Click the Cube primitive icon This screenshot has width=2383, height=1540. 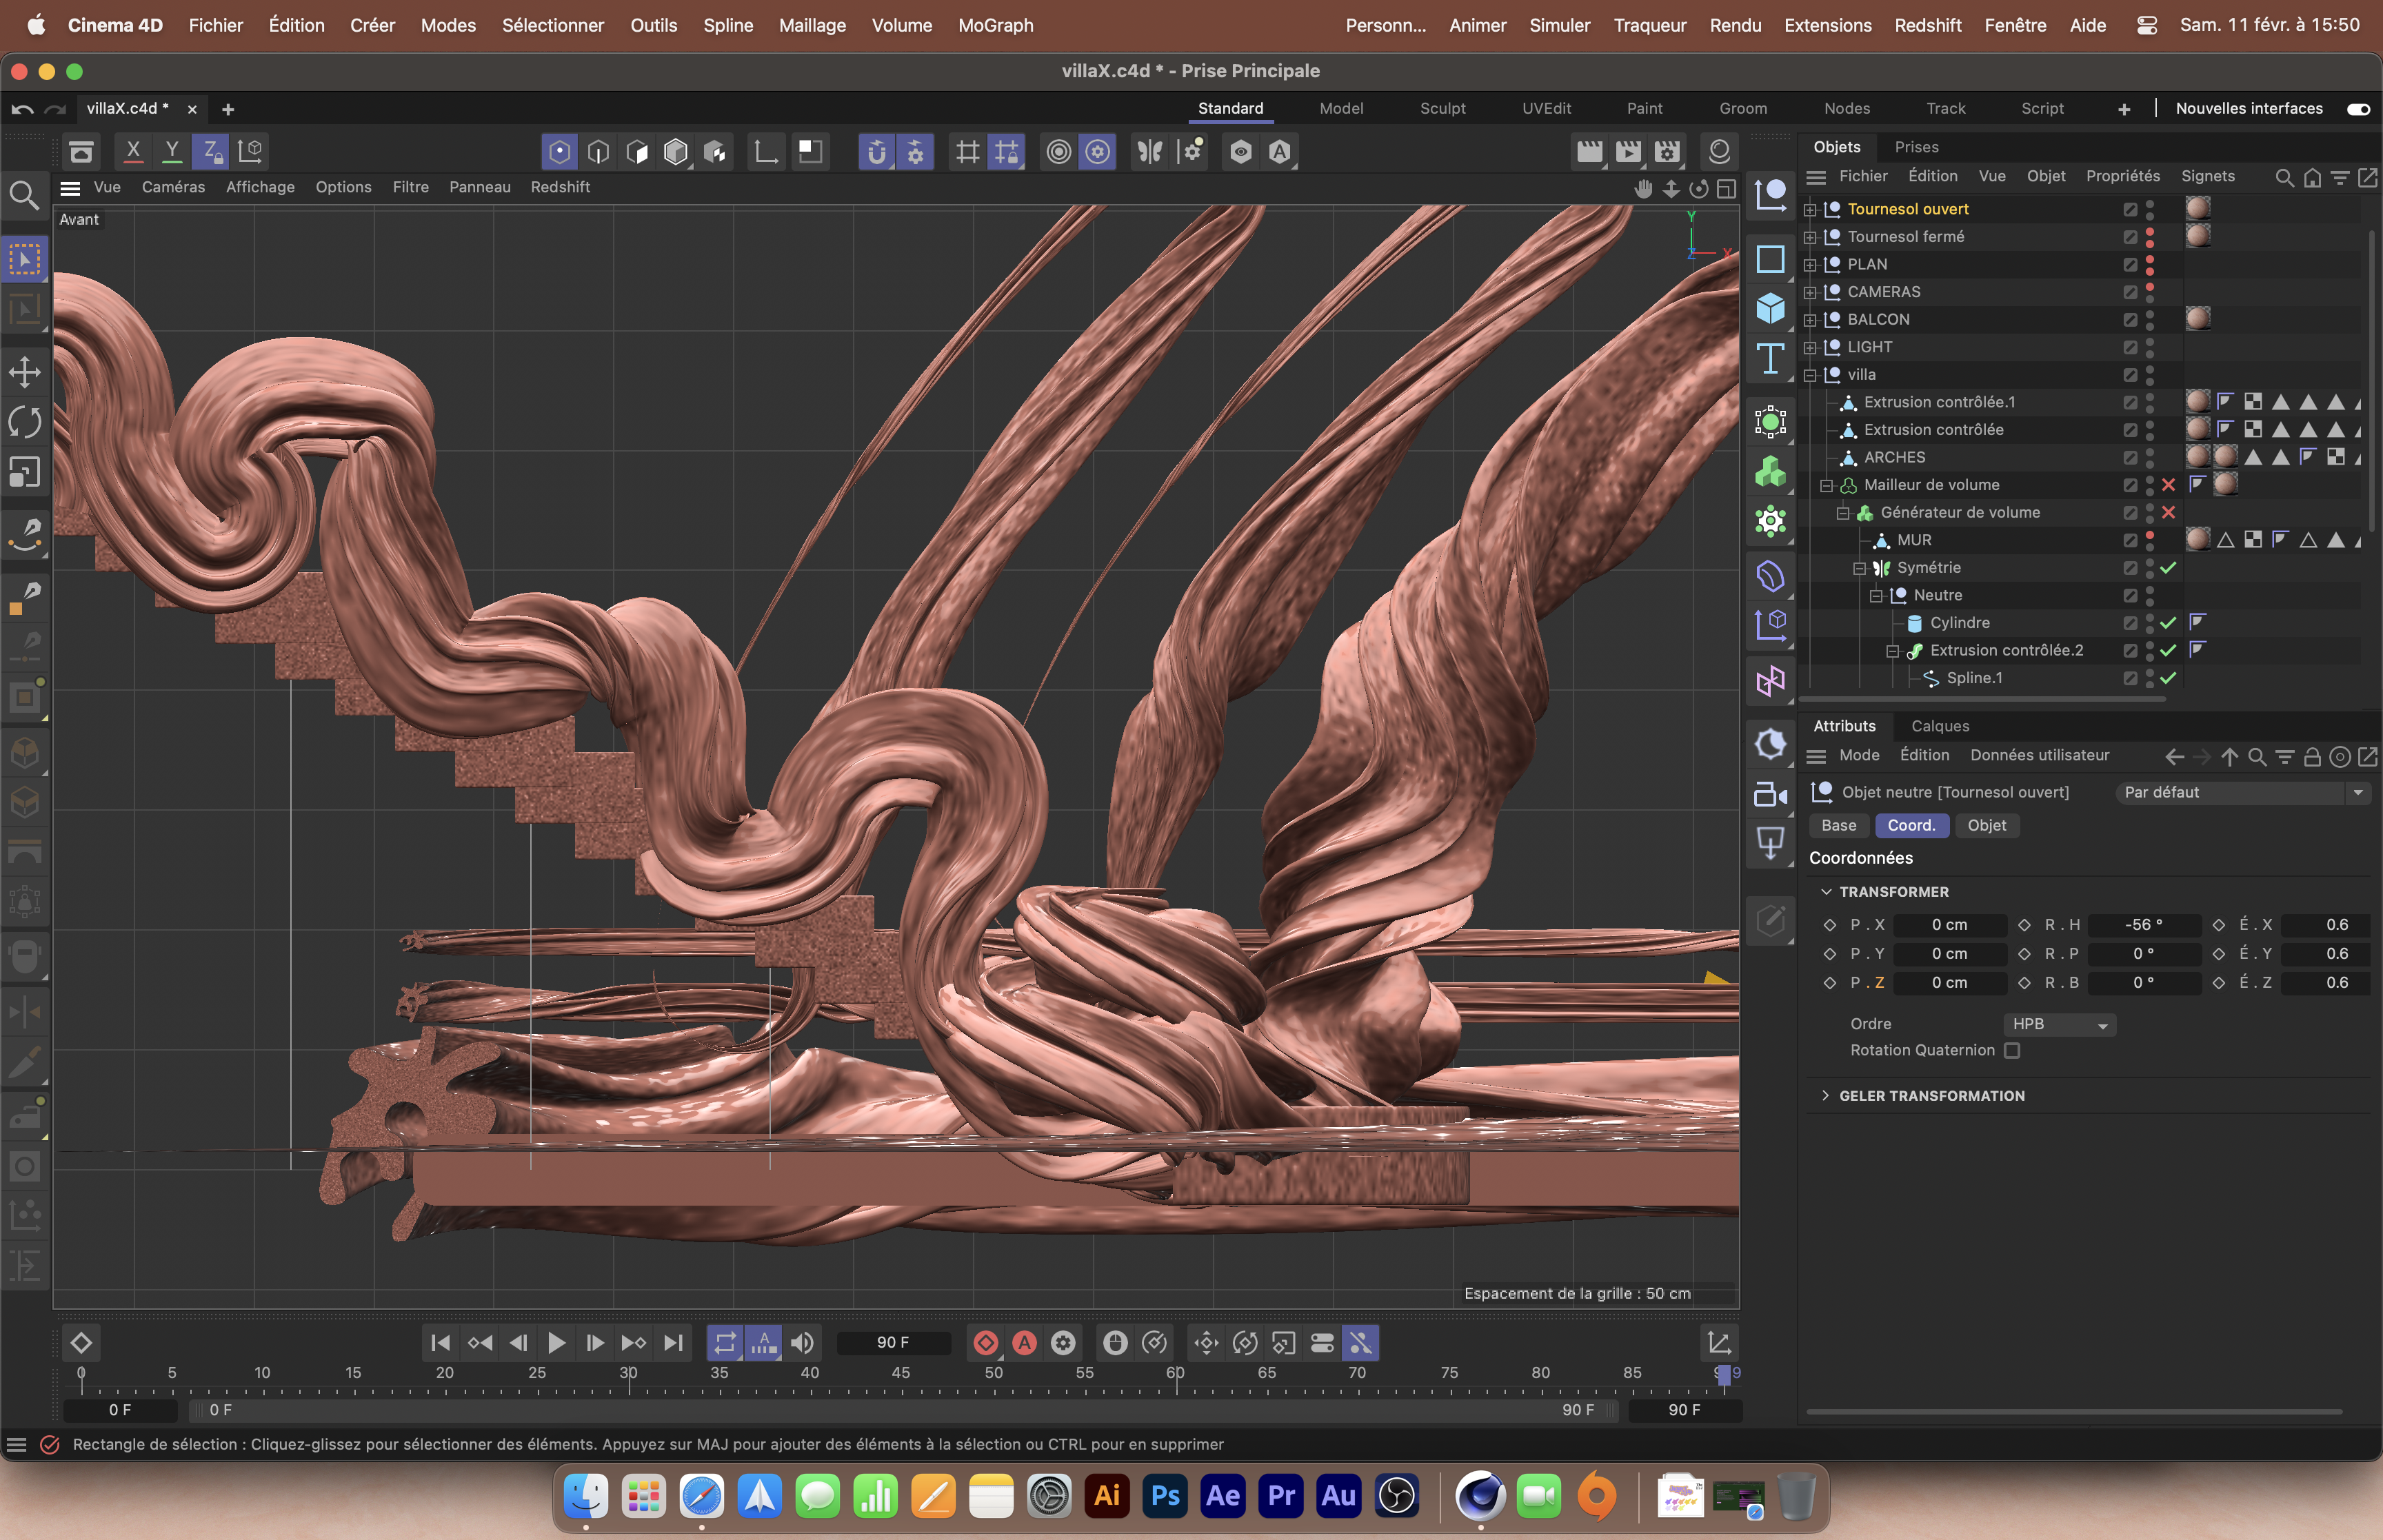click(x=1770, y=308)
